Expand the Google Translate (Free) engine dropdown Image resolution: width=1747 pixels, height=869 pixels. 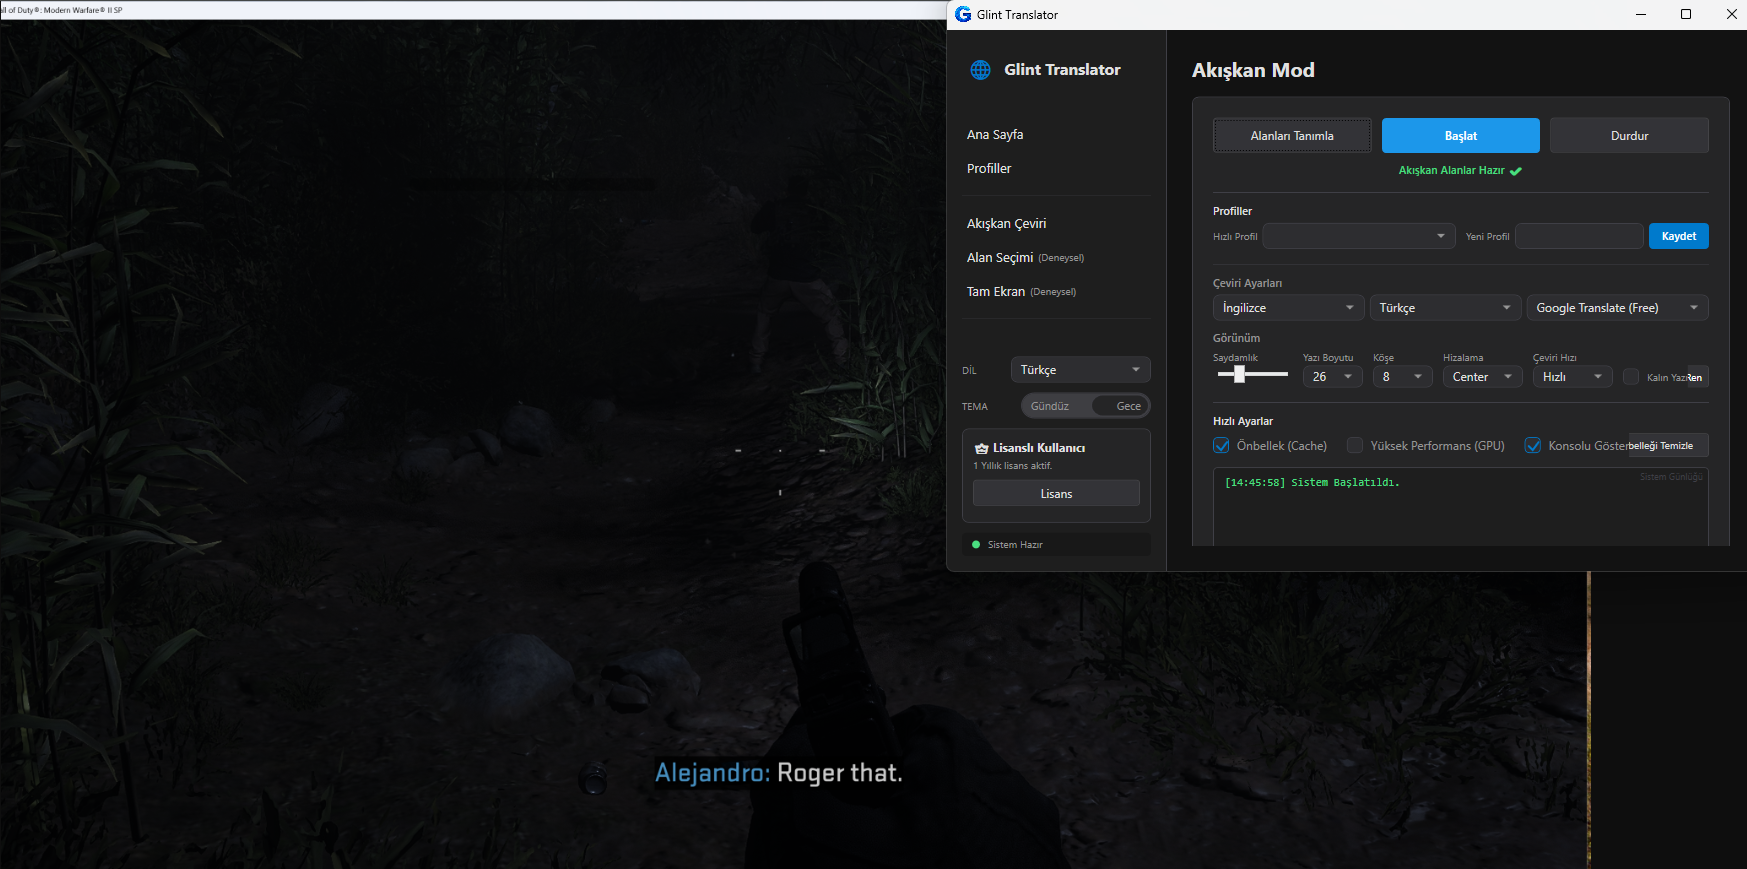(1616, 308)
